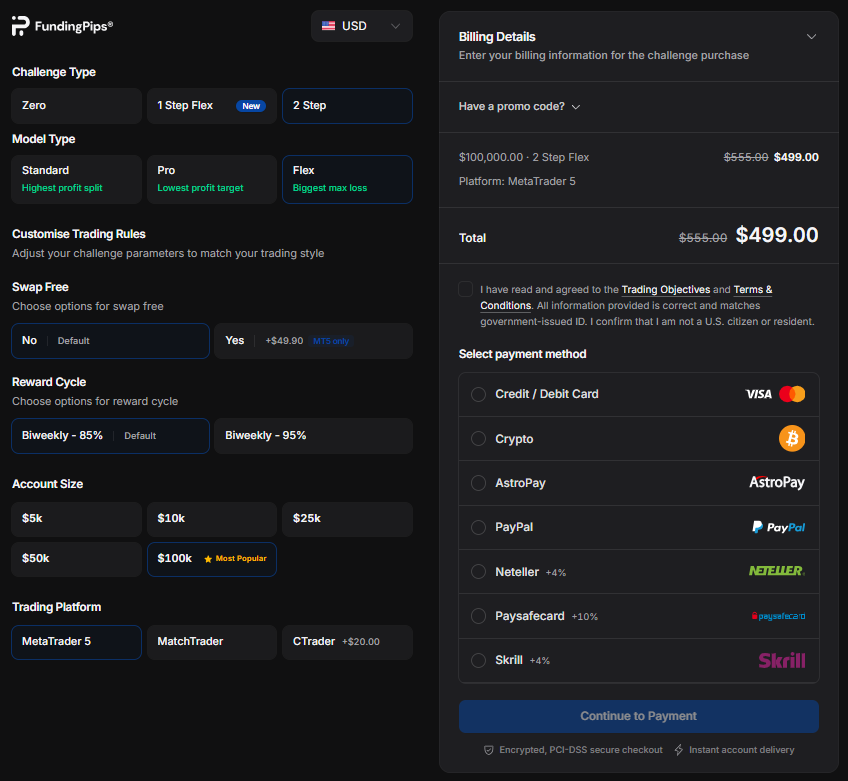Select the Standard model type
The width and height of the screenshot is (848, 781).
point(76,180)
